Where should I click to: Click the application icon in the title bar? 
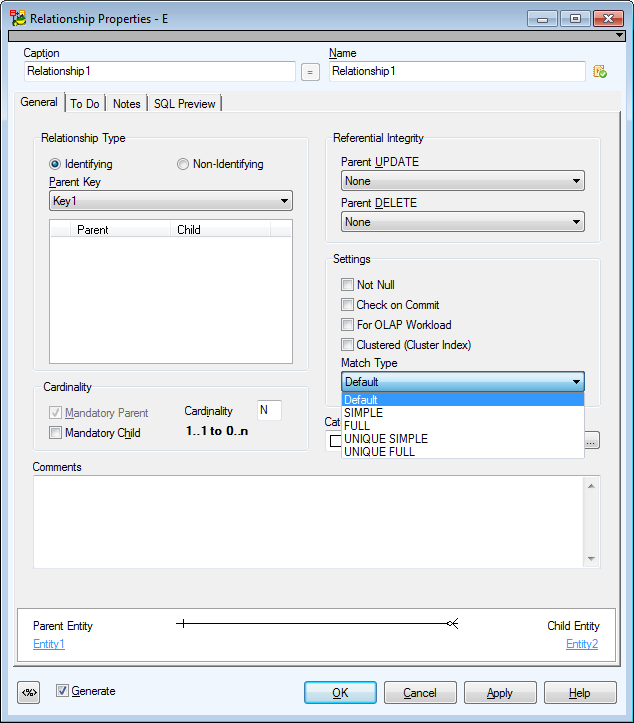[18, 18]
